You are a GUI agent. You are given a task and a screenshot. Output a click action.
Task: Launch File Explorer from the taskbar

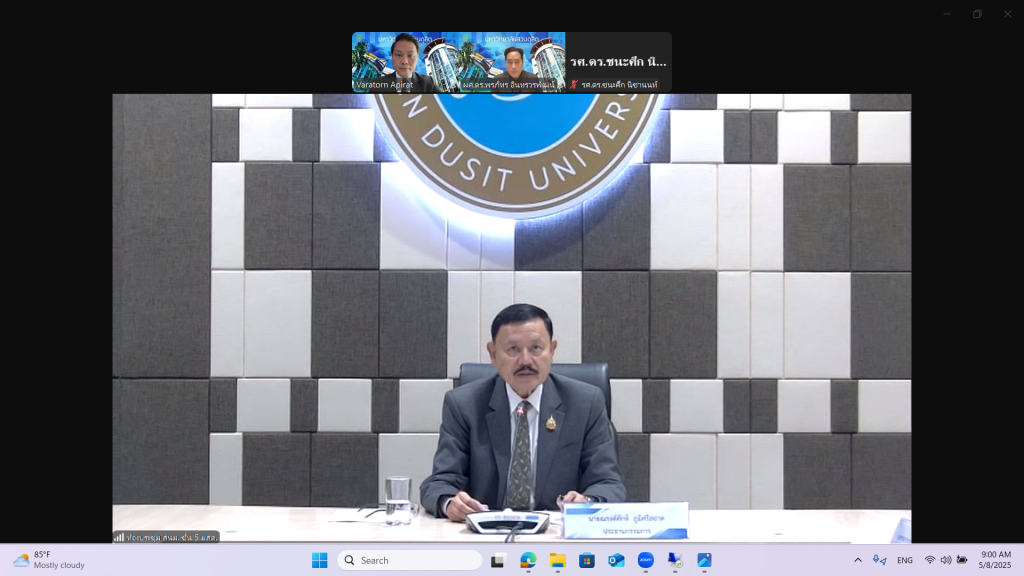[x=557, y=560]
